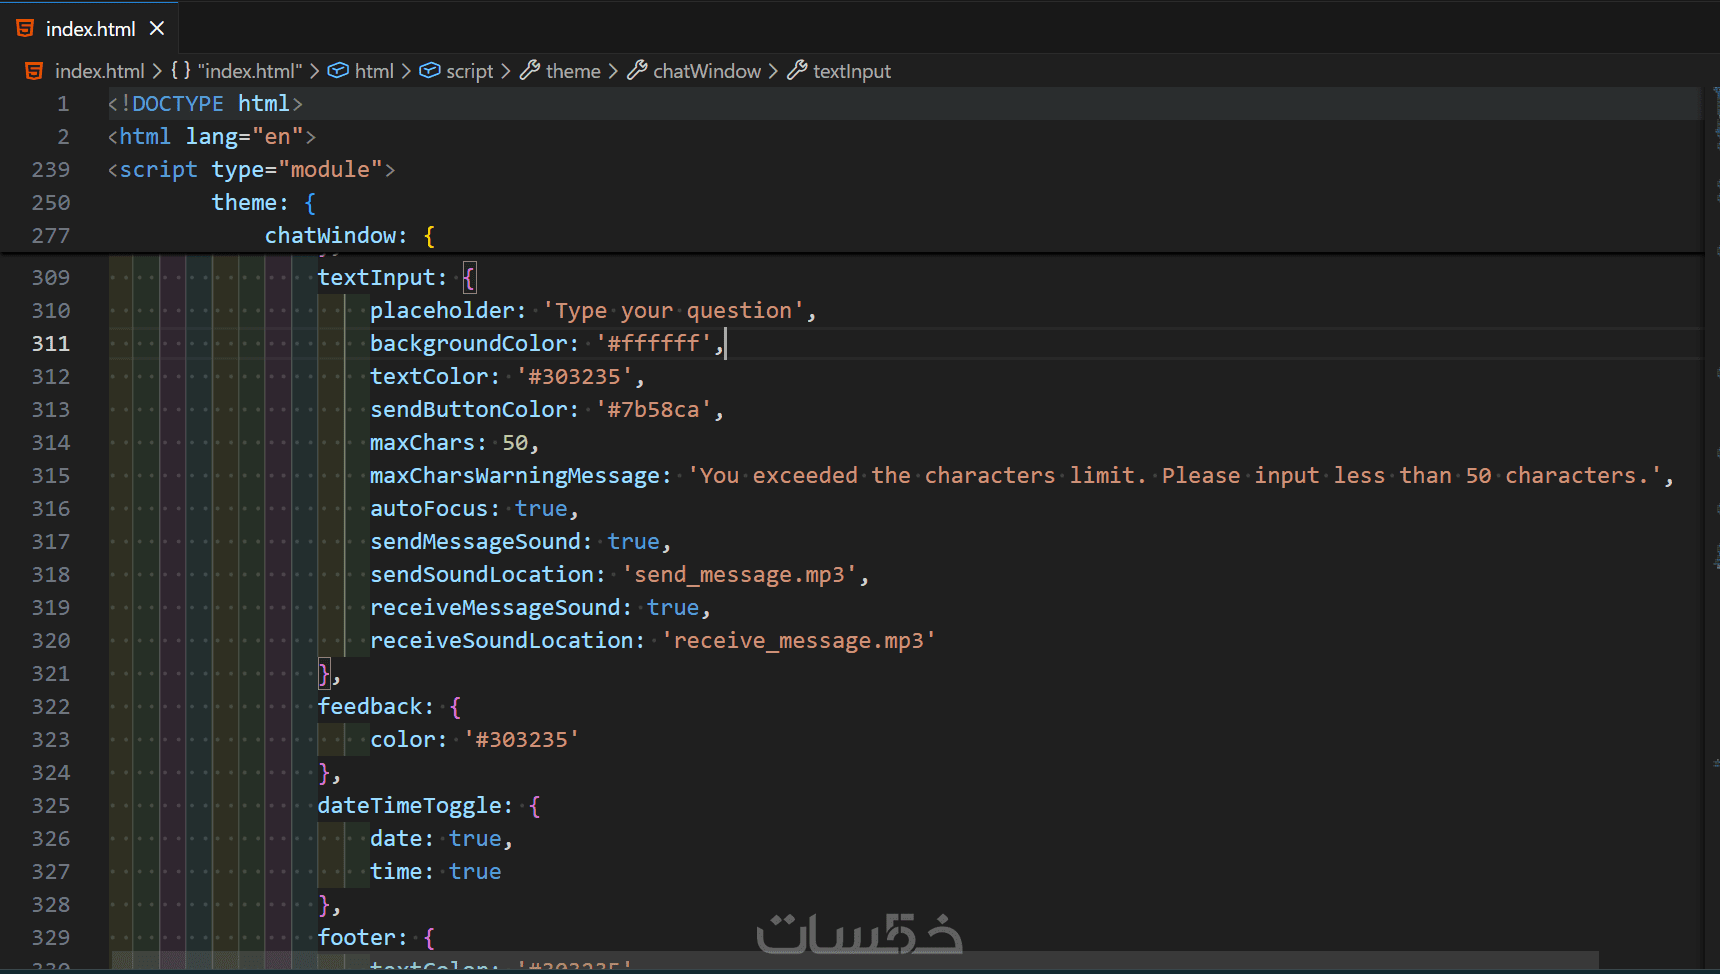The width and height of the screenshot is (1720, 974).
Task: Switch to the index.html editor tab
Action: coord(89,29)
